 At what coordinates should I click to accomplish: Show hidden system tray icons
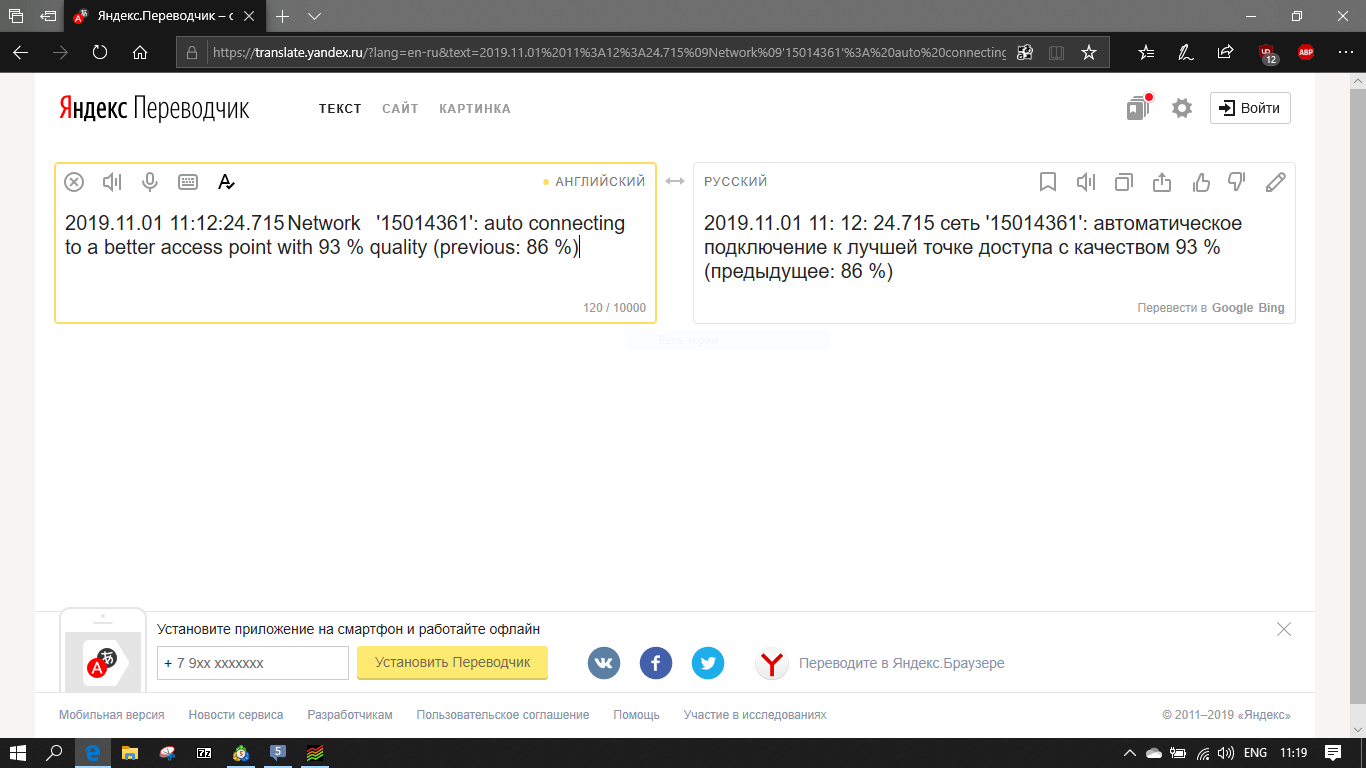1130,753
